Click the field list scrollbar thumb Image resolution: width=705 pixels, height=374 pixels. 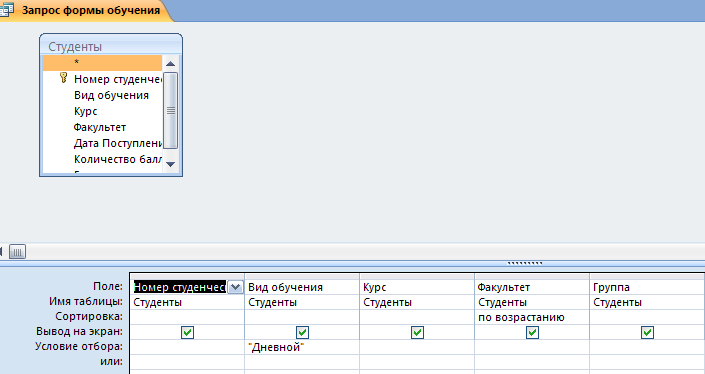coord(170,110)
